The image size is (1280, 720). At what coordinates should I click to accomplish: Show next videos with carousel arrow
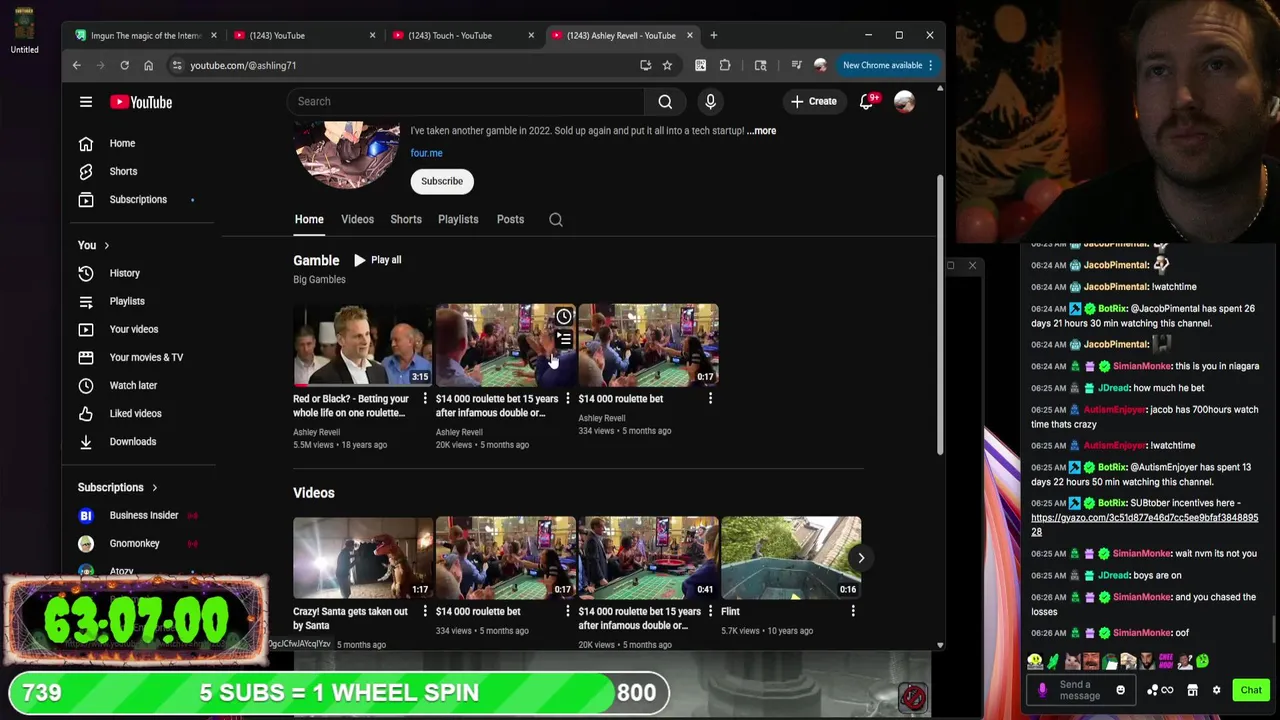pyautogui.click(x=861, y=558)
